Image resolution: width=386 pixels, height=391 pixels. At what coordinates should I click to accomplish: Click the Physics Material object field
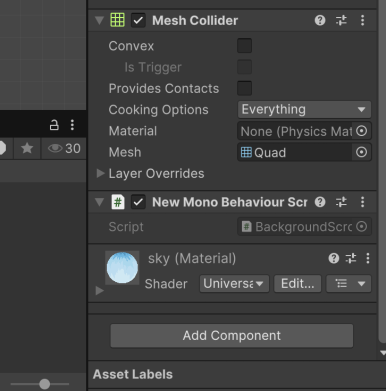click(295, 131)
